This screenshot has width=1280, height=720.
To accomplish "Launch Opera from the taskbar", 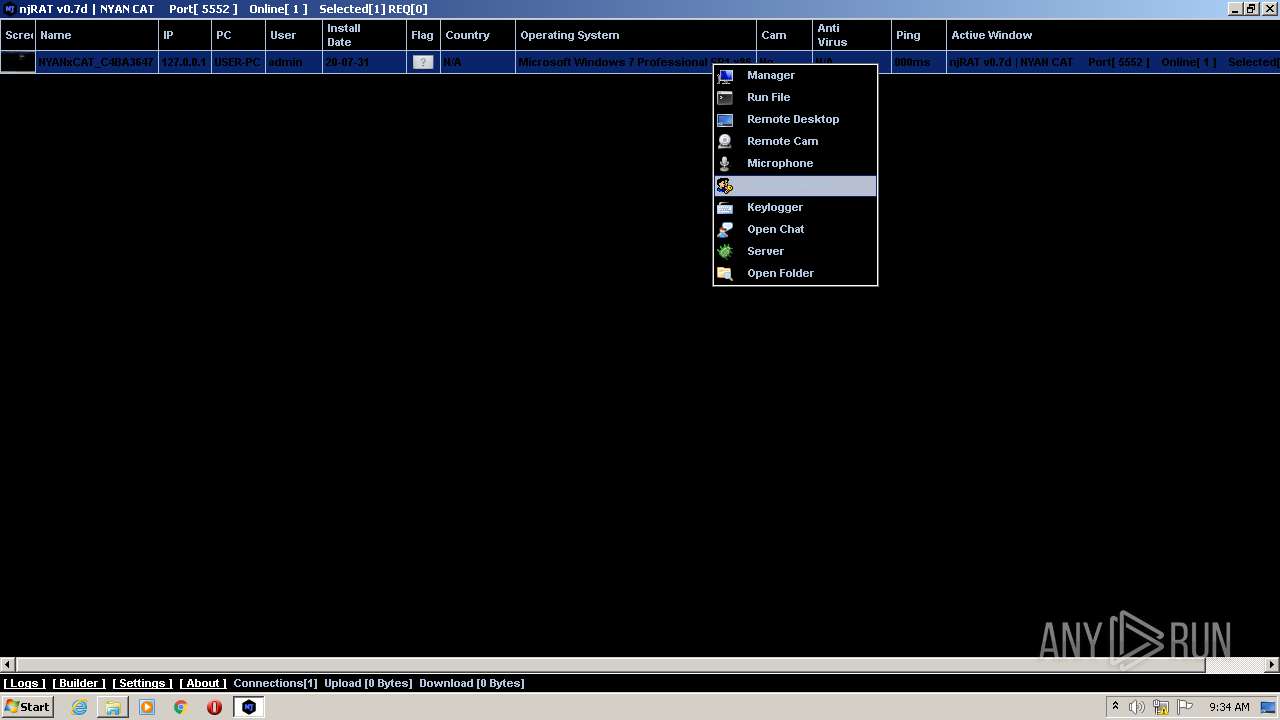I will (214, 707).
